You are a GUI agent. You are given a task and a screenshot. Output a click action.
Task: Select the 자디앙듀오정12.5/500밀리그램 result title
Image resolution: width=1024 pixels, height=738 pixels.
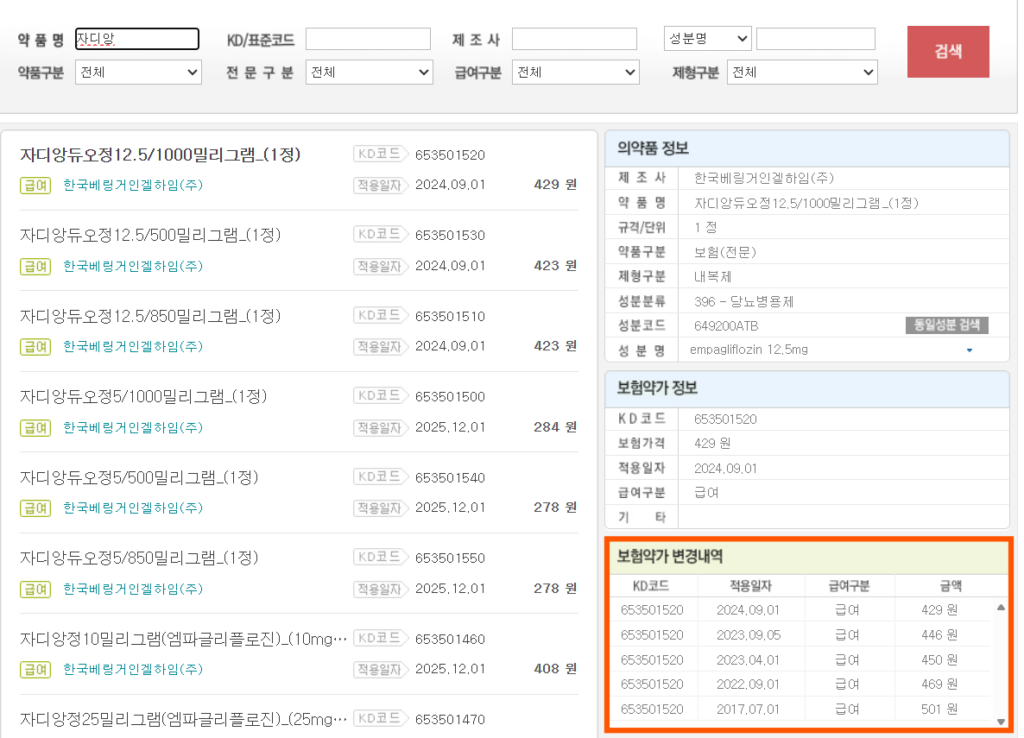[150, 235]
